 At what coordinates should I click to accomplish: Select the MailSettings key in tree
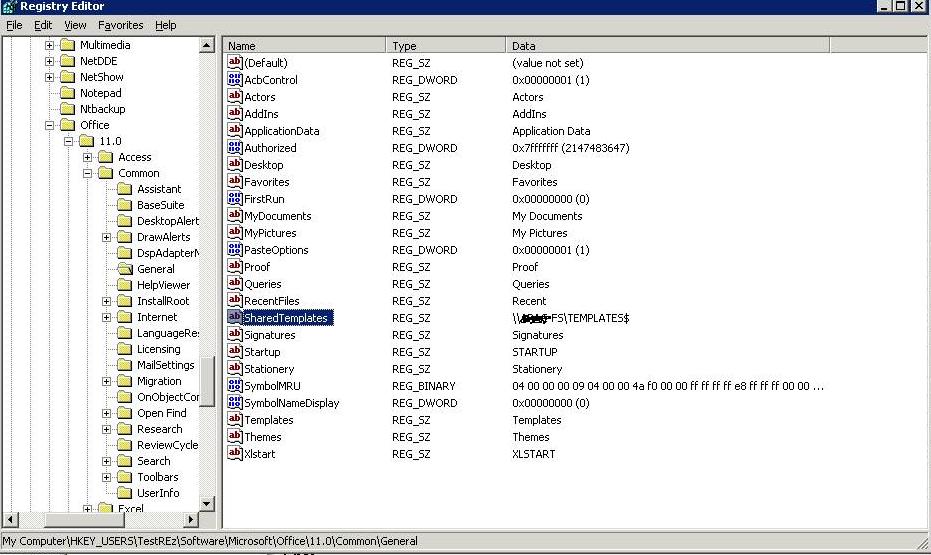coord(165,365)
